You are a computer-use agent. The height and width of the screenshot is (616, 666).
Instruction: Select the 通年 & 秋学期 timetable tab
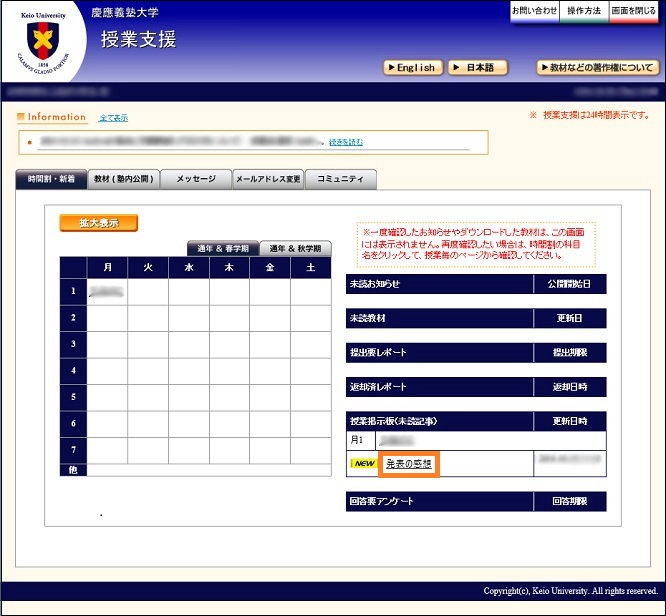(295, 249)
